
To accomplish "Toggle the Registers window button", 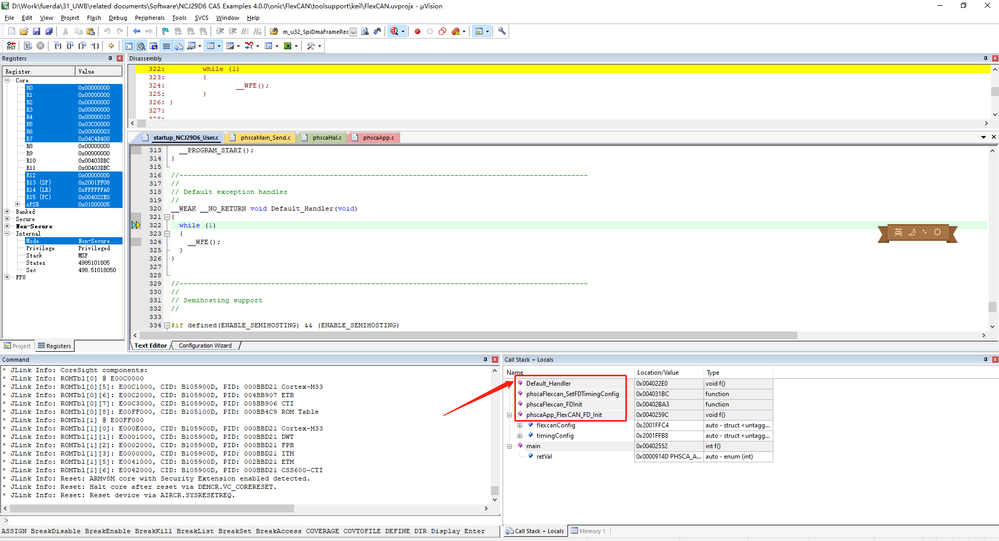I will coord(166,46).
